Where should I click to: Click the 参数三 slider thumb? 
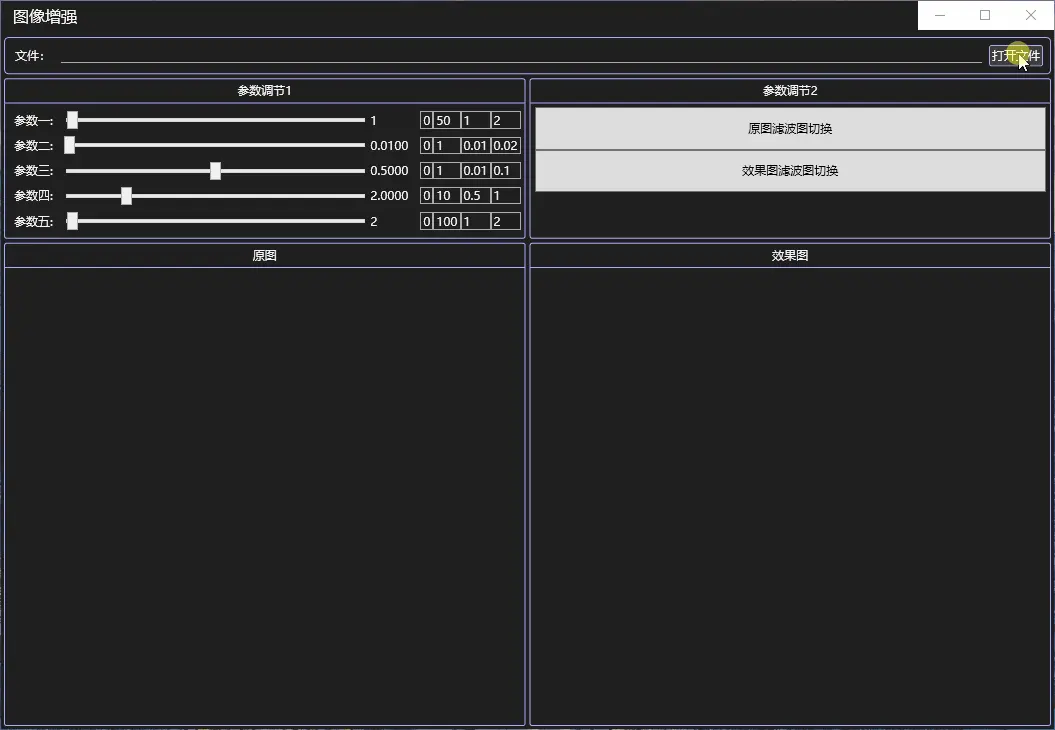tap(215, 171)
